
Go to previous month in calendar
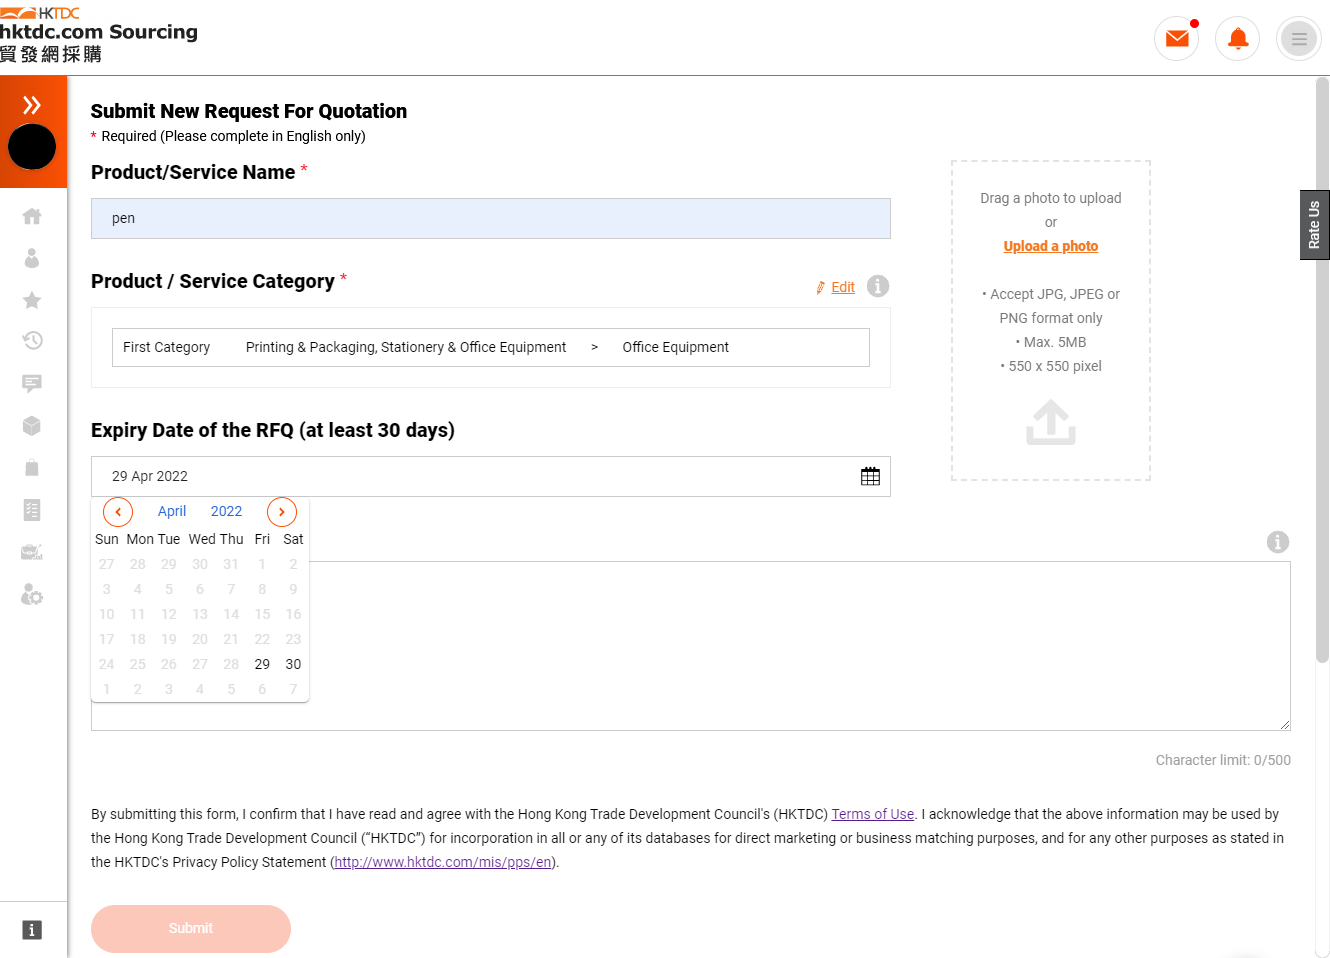pyautogui.click(x=118, y=512)
